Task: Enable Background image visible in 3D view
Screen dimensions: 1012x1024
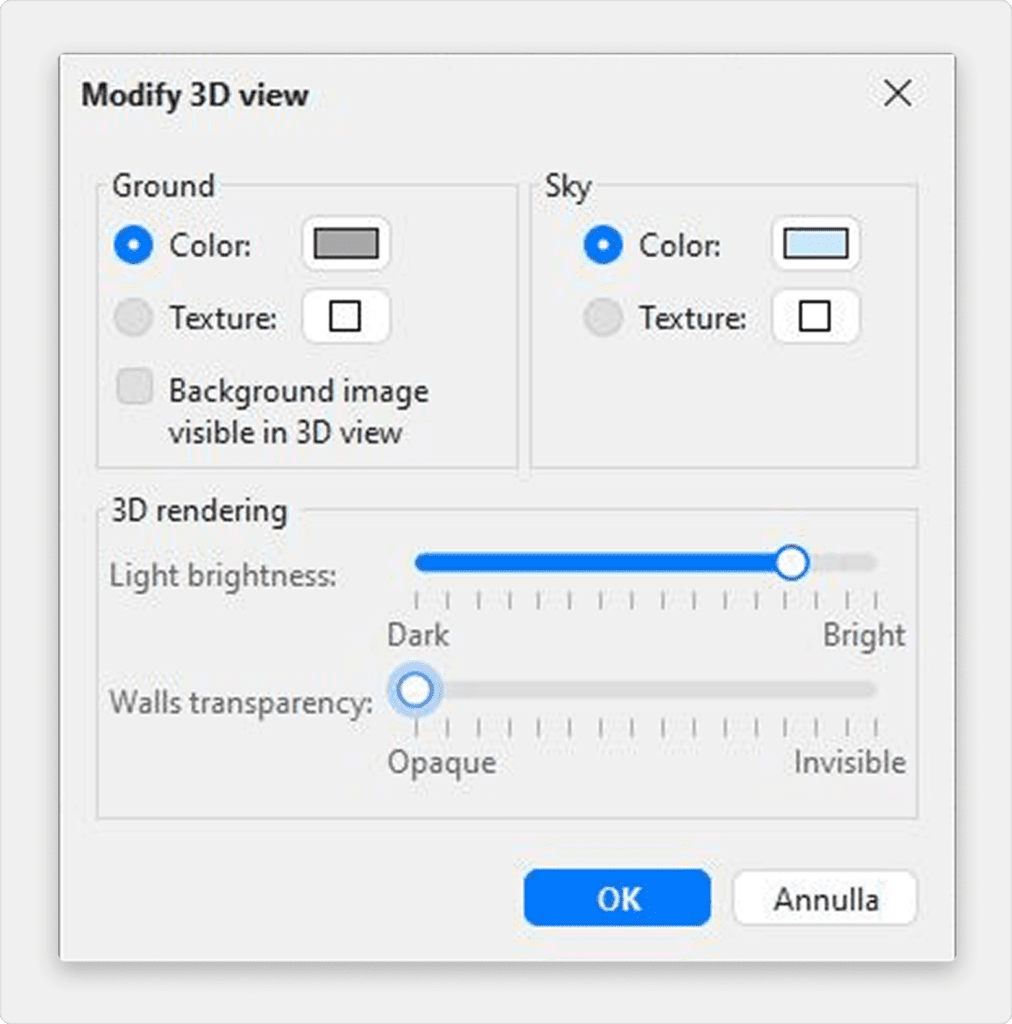Action: pos(135,387)
